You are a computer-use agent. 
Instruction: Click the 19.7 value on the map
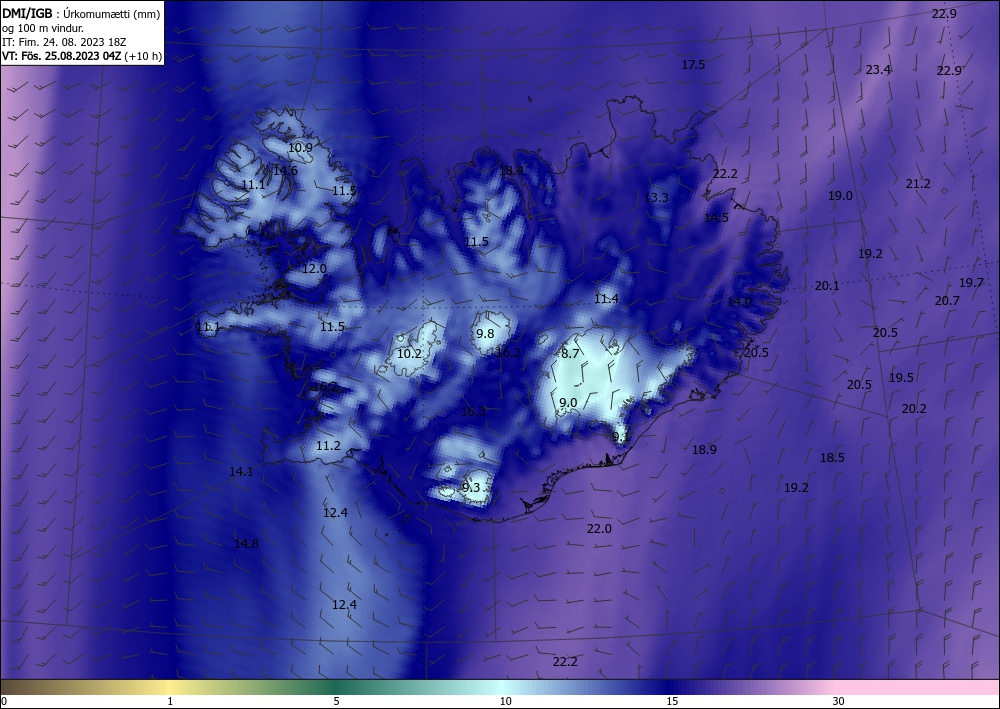coord(971,282)
